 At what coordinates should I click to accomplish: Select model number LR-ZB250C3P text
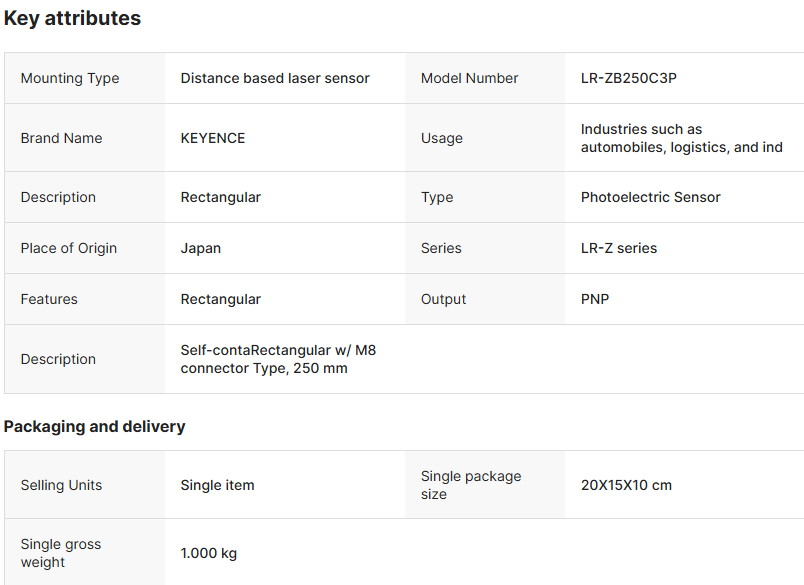pos(628,78)
